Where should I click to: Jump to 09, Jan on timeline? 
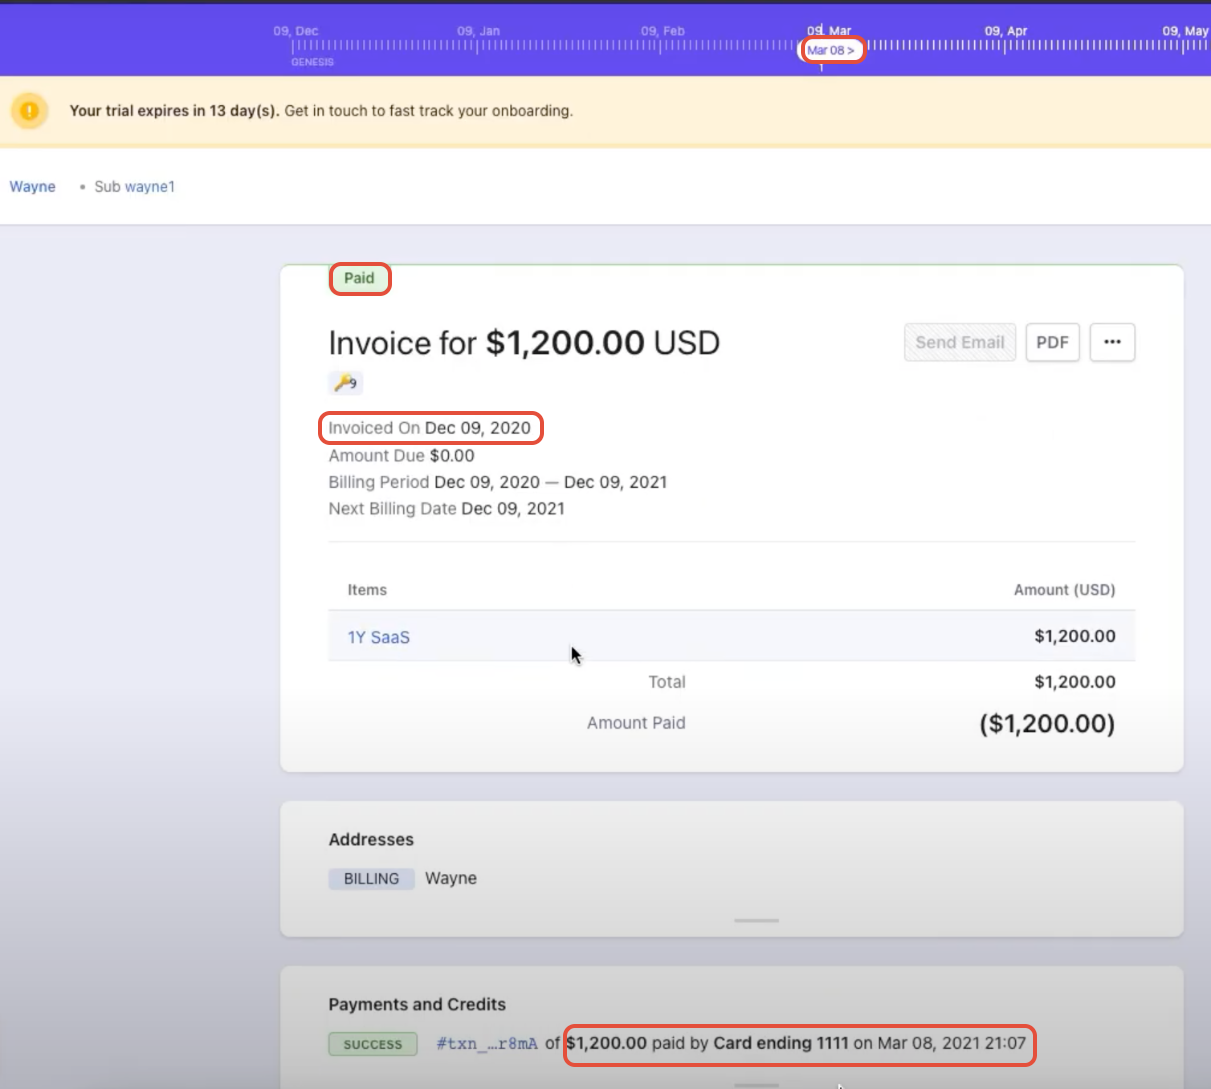click(478, 31)
